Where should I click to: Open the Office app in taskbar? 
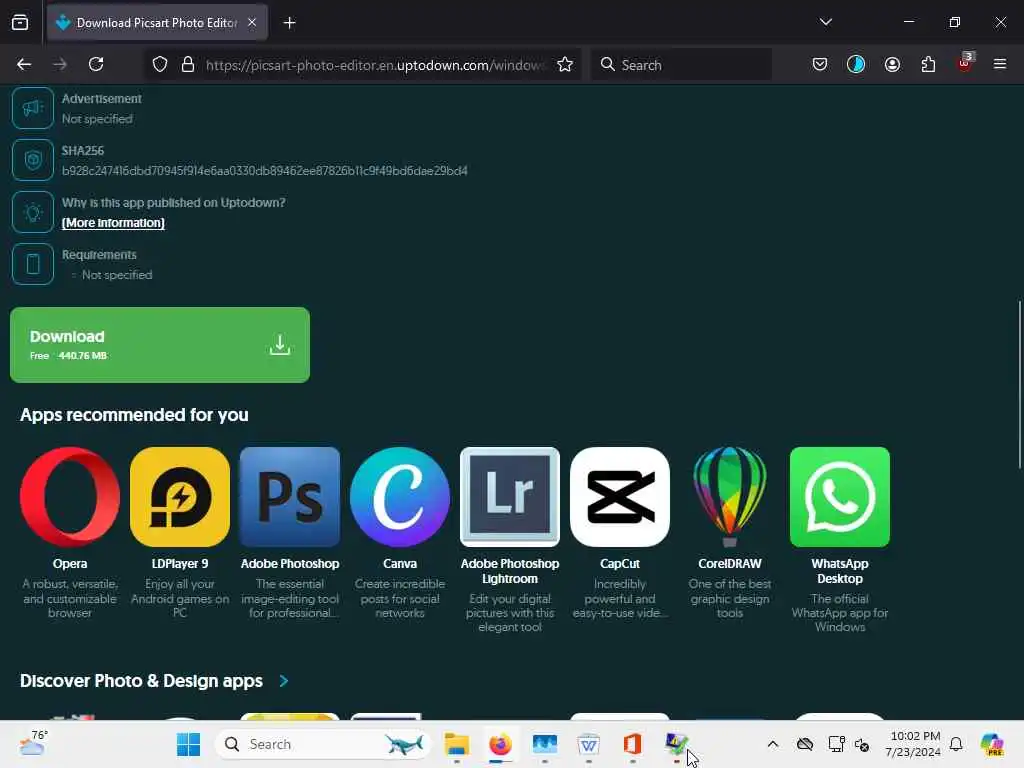coord(632,744)
